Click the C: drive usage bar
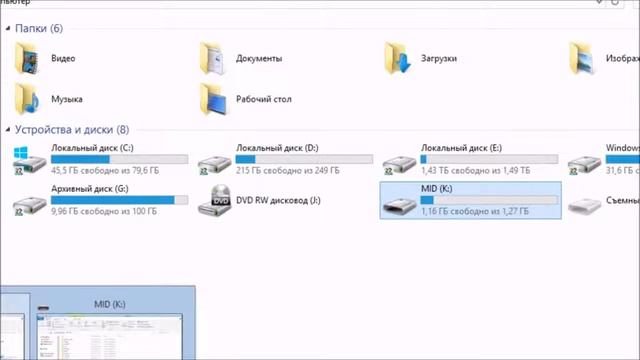 (x=120, y=159)
